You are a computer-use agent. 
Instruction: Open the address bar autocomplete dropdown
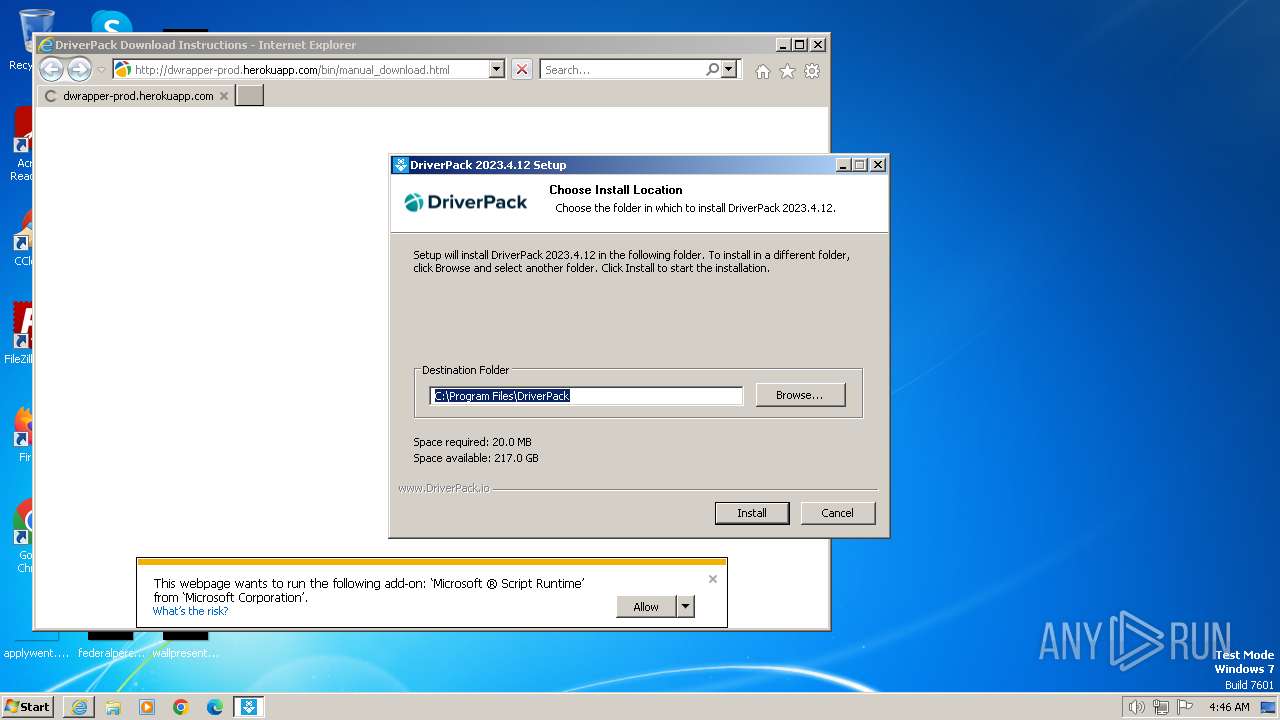[x=497, y=70]
